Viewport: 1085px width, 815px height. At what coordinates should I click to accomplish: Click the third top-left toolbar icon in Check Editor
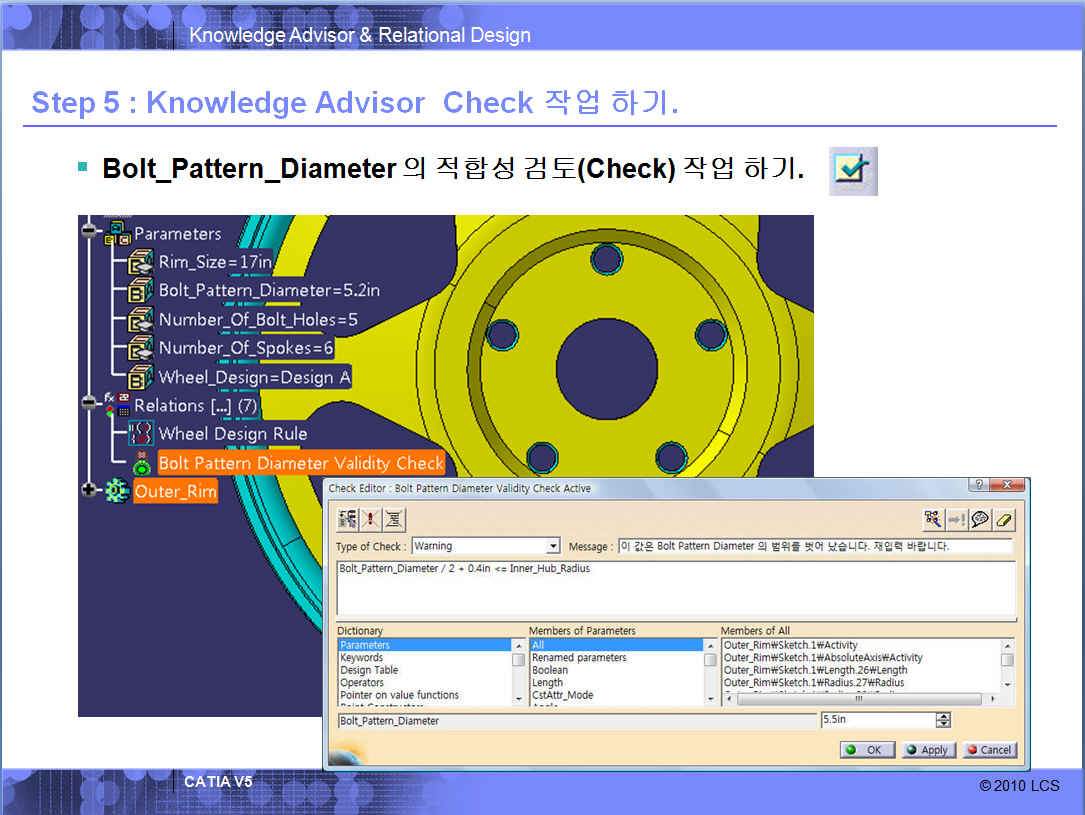point(395,519)
